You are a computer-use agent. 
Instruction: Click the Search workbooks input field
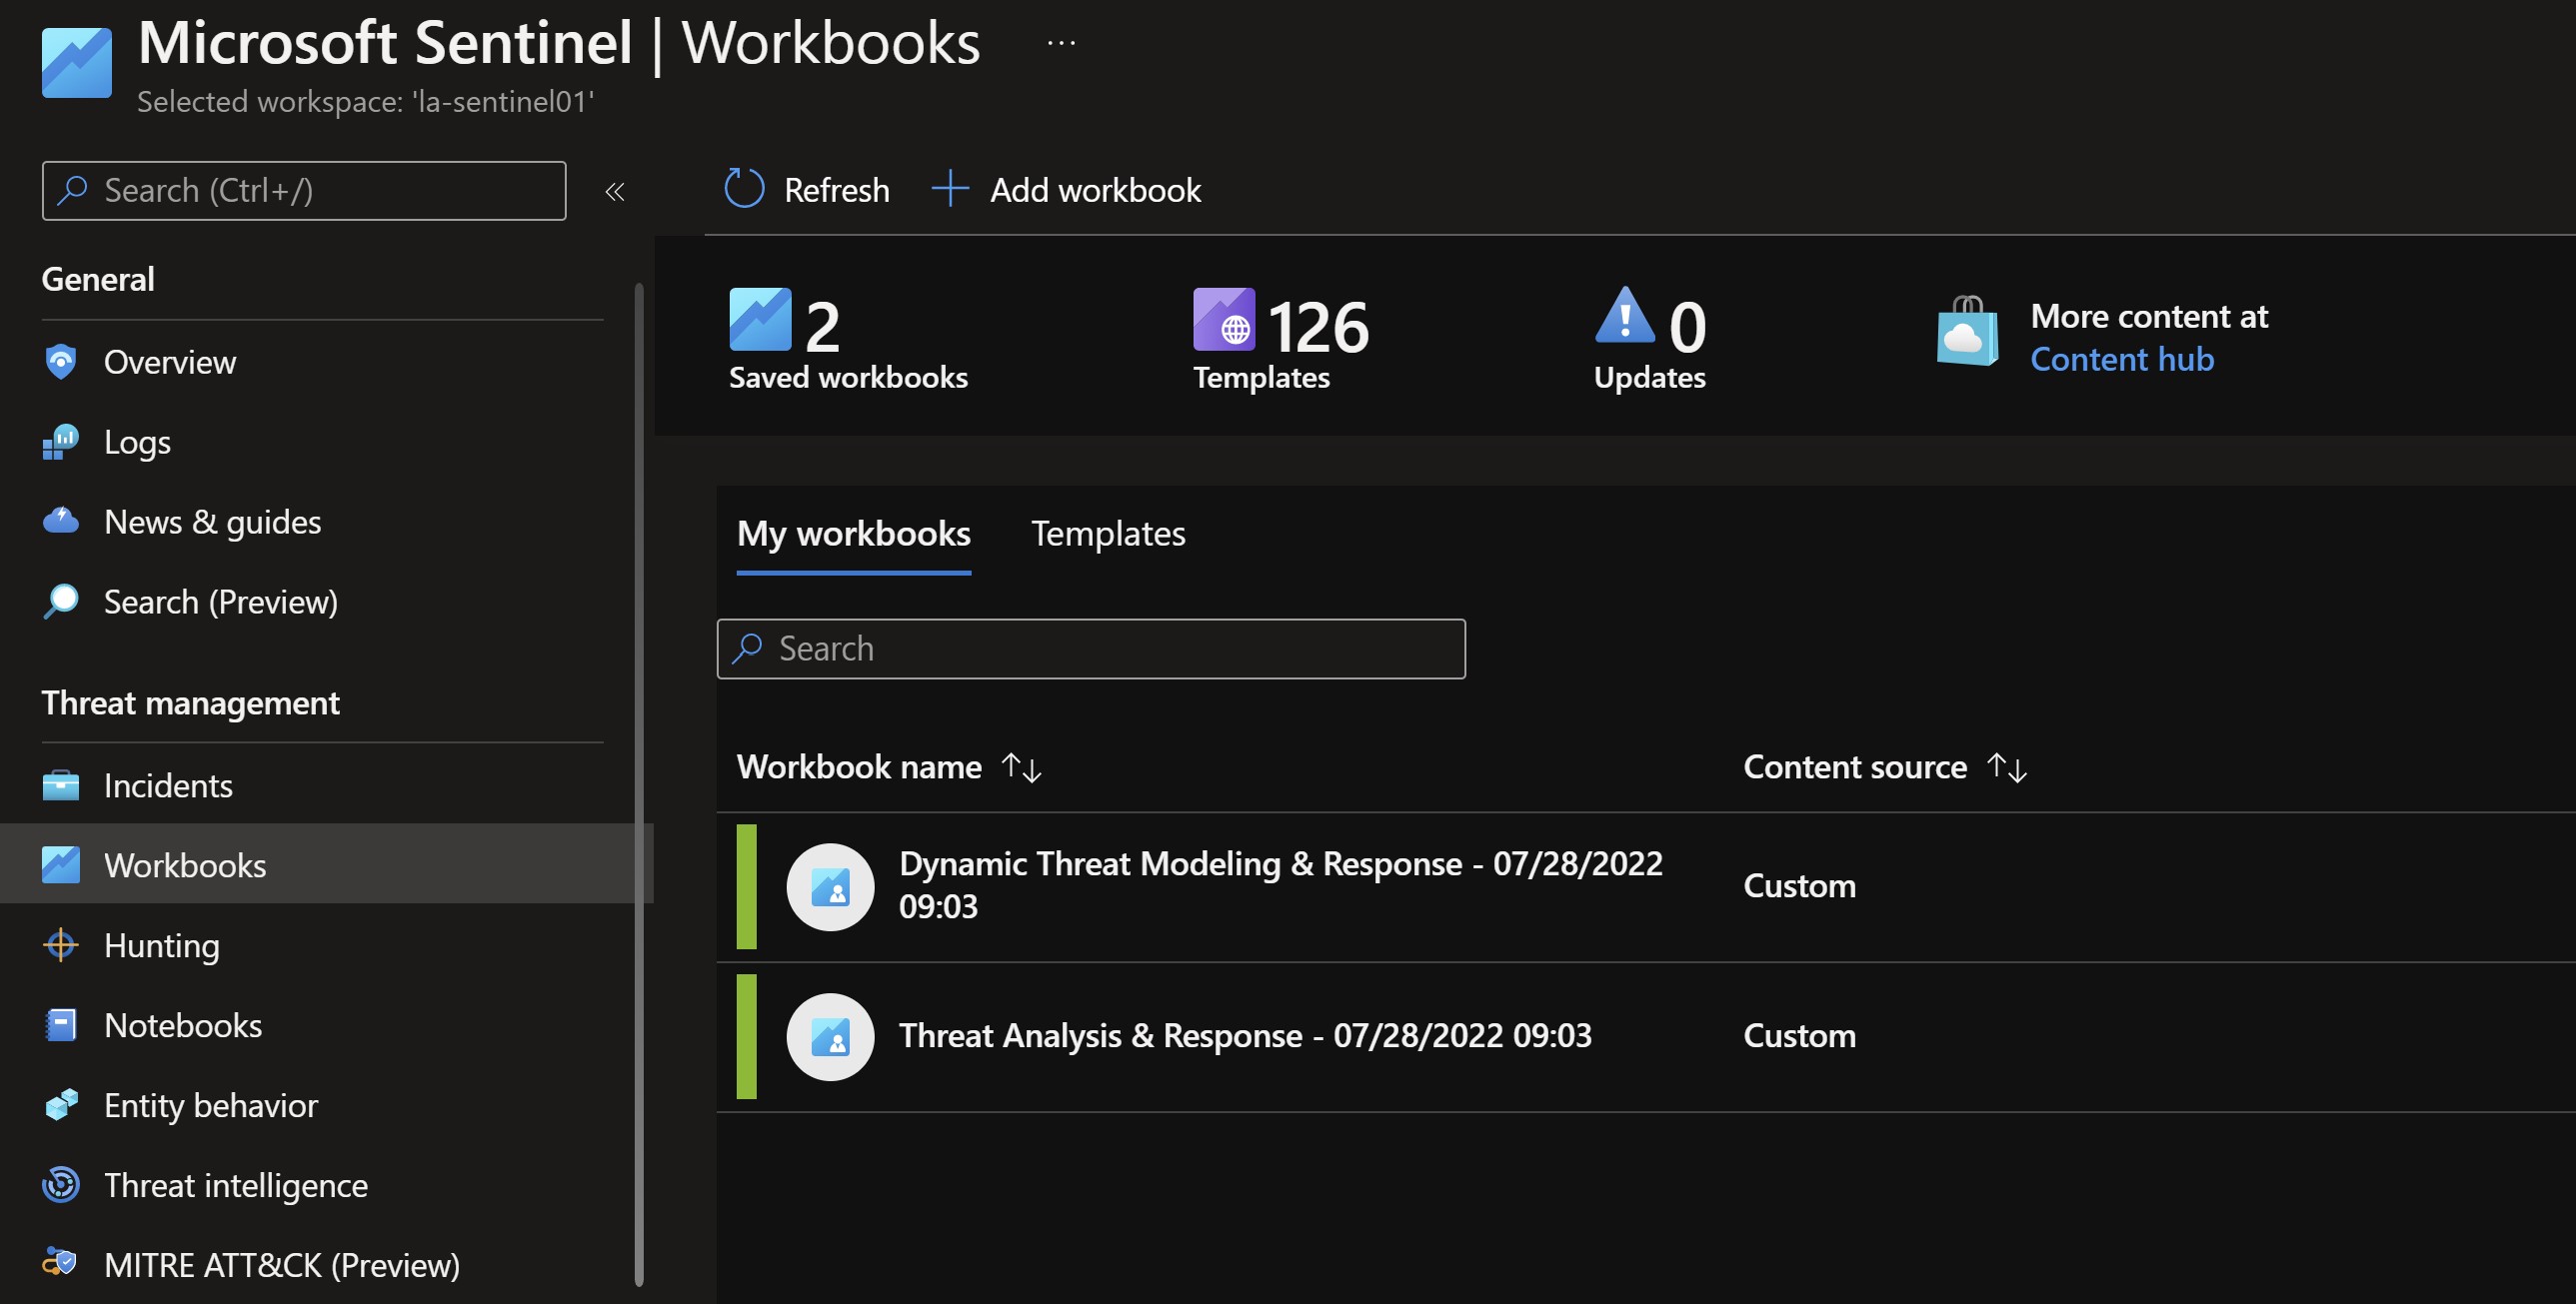(x=1091, y=648)
